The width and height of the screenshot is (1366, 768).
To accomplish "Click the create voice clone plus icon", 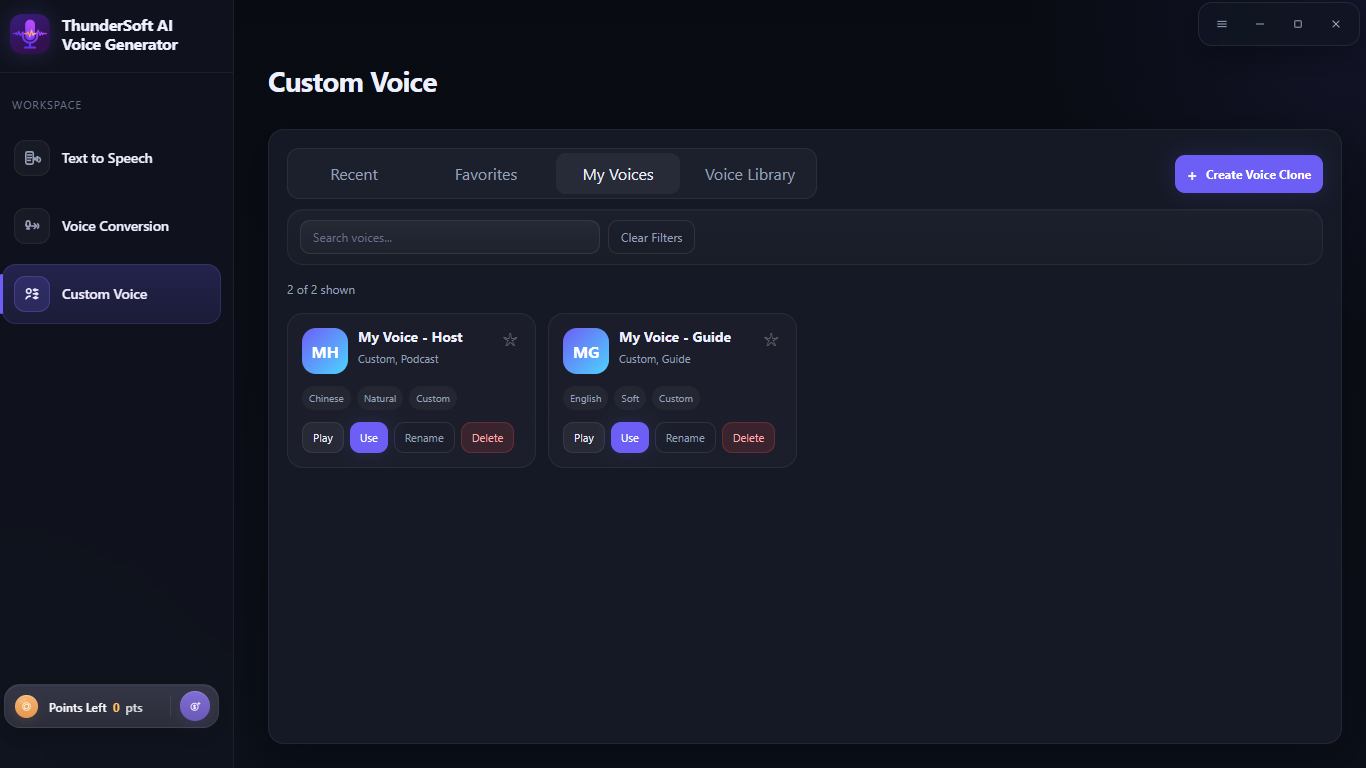I will coord(1191,175).
